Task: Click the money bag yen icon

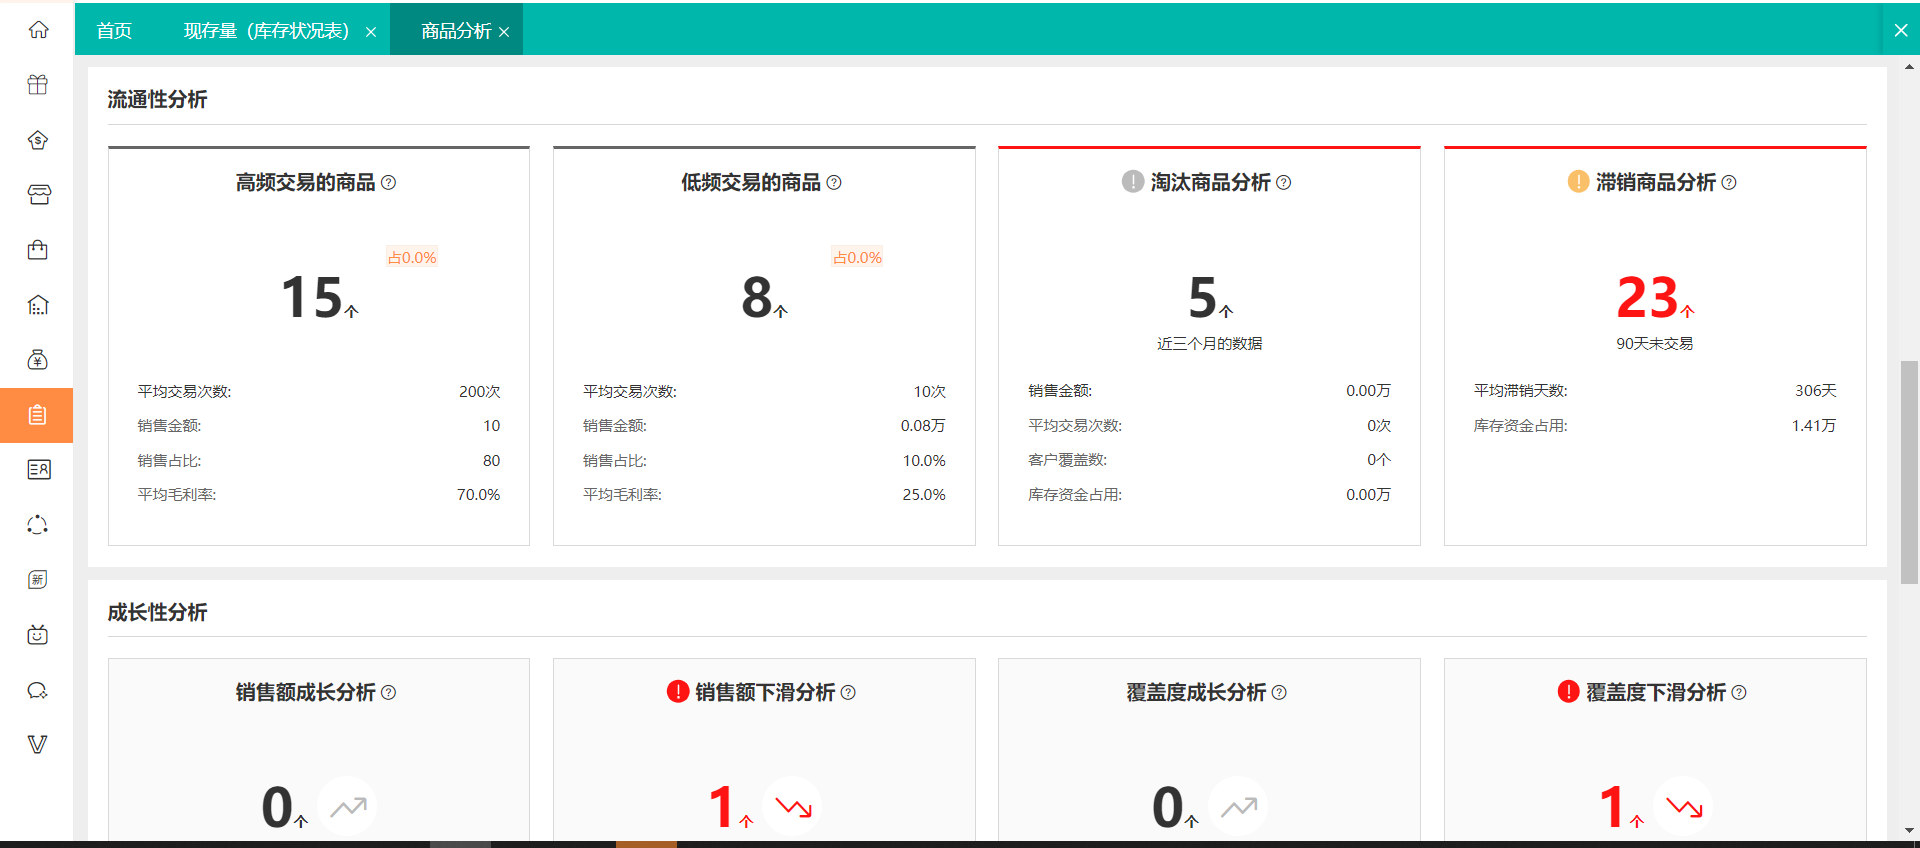Action: coord(38,360)
